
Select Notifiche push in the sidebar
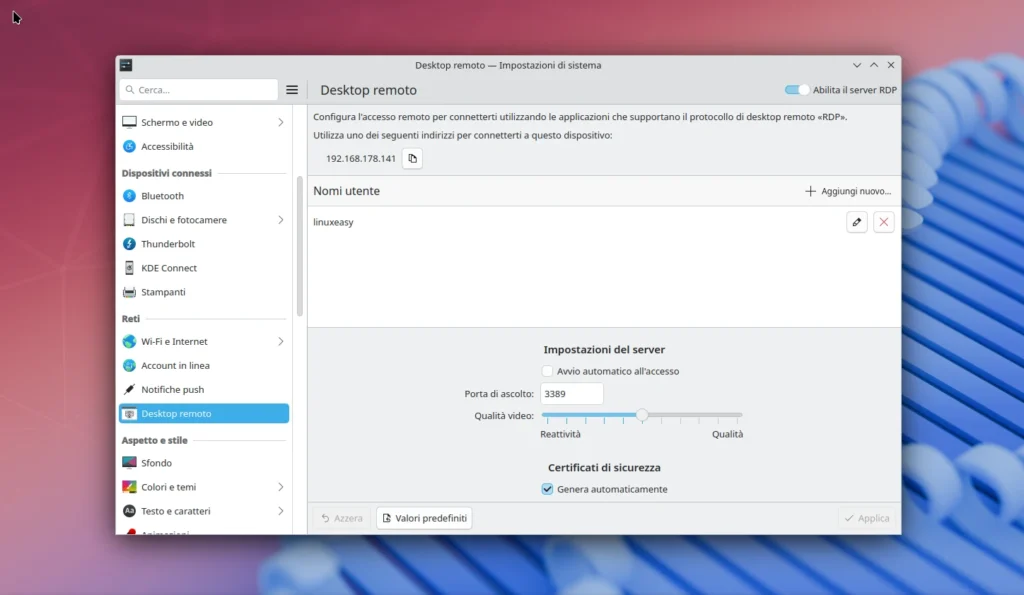point(172,390)
